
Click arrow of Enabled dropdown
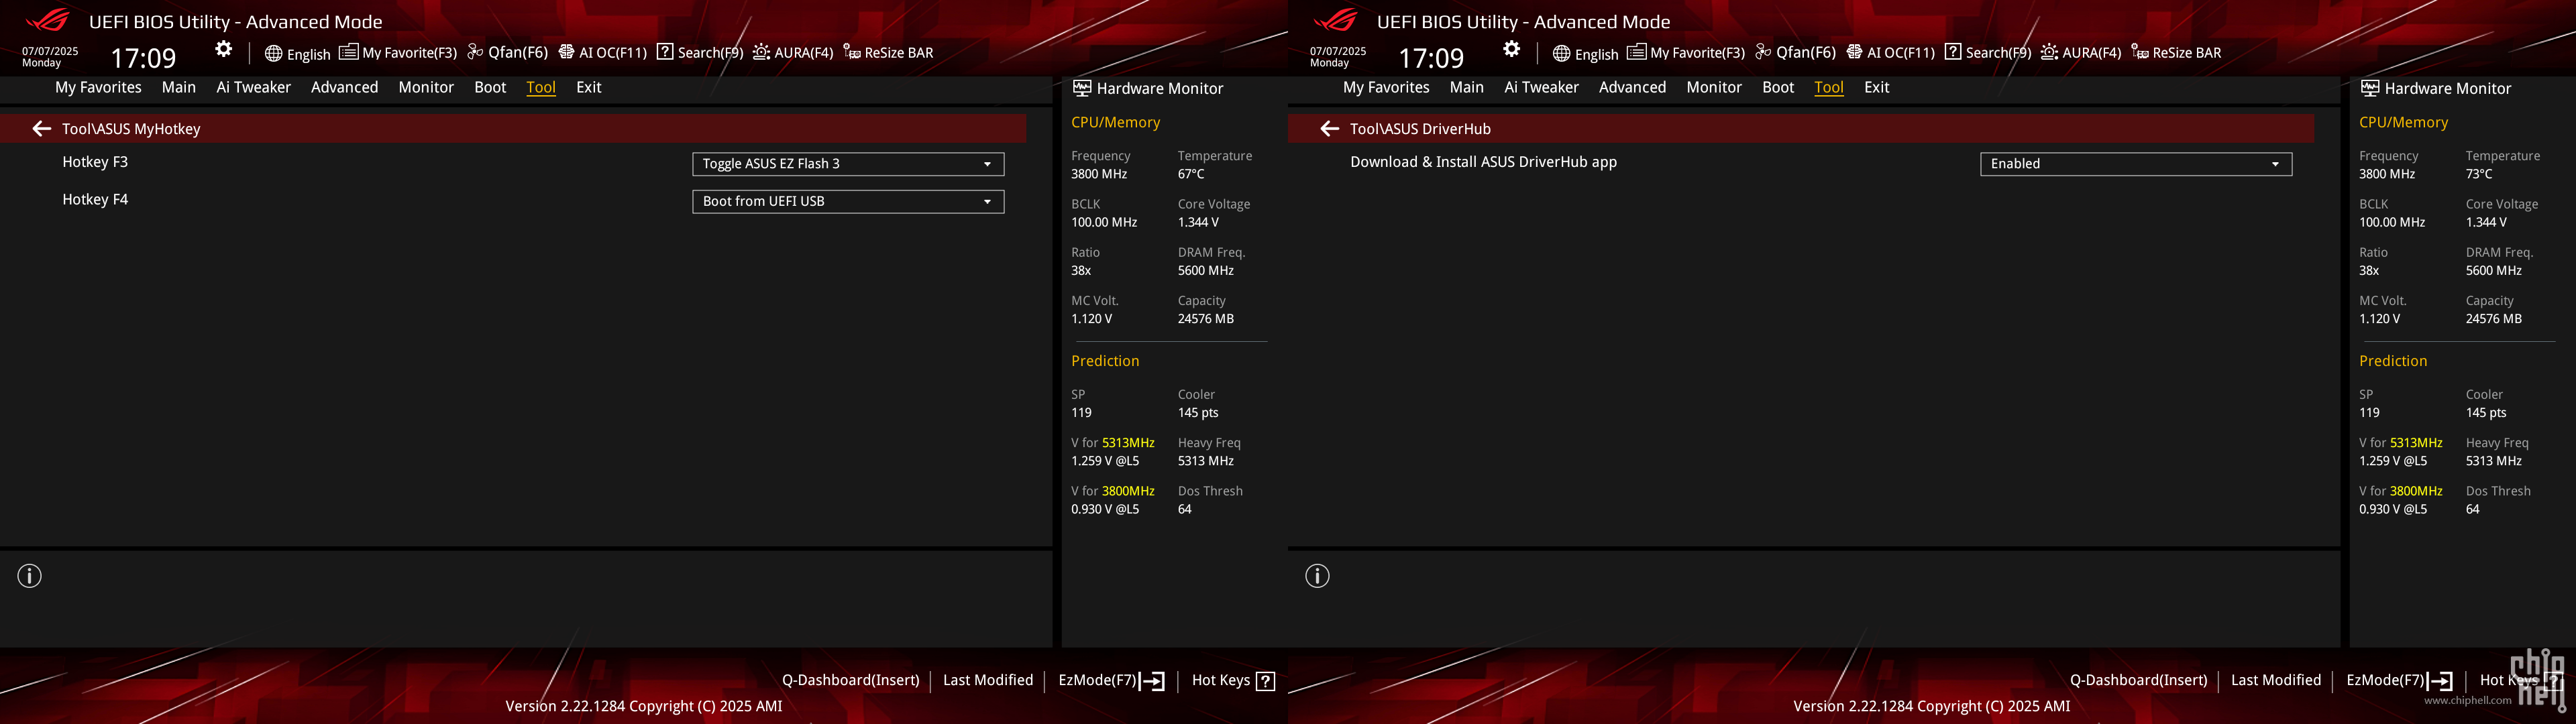(2275, 164)
